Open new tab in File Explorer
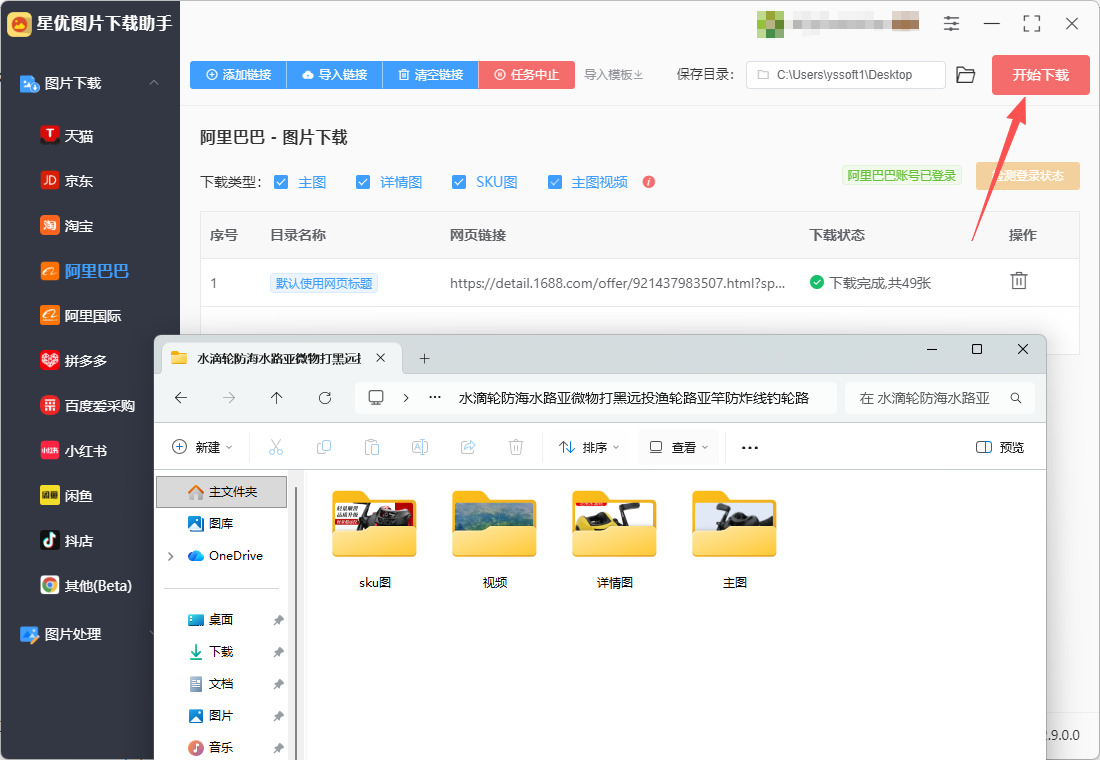 tap(424, 359)
